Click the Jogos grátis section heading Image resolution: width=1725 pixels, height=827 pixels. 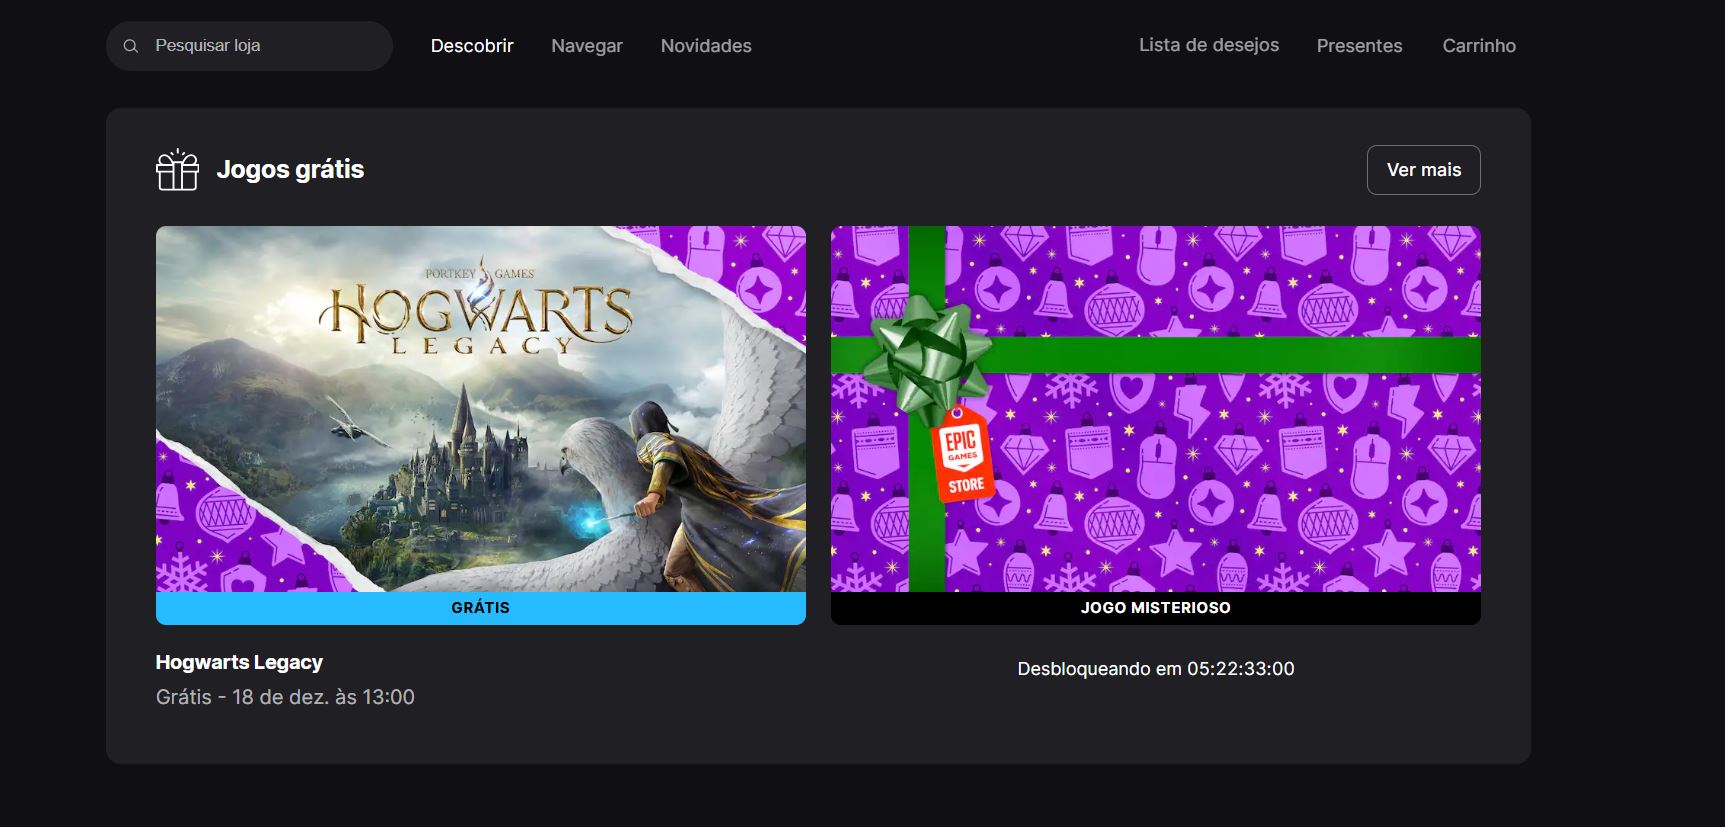click(290, 169)
